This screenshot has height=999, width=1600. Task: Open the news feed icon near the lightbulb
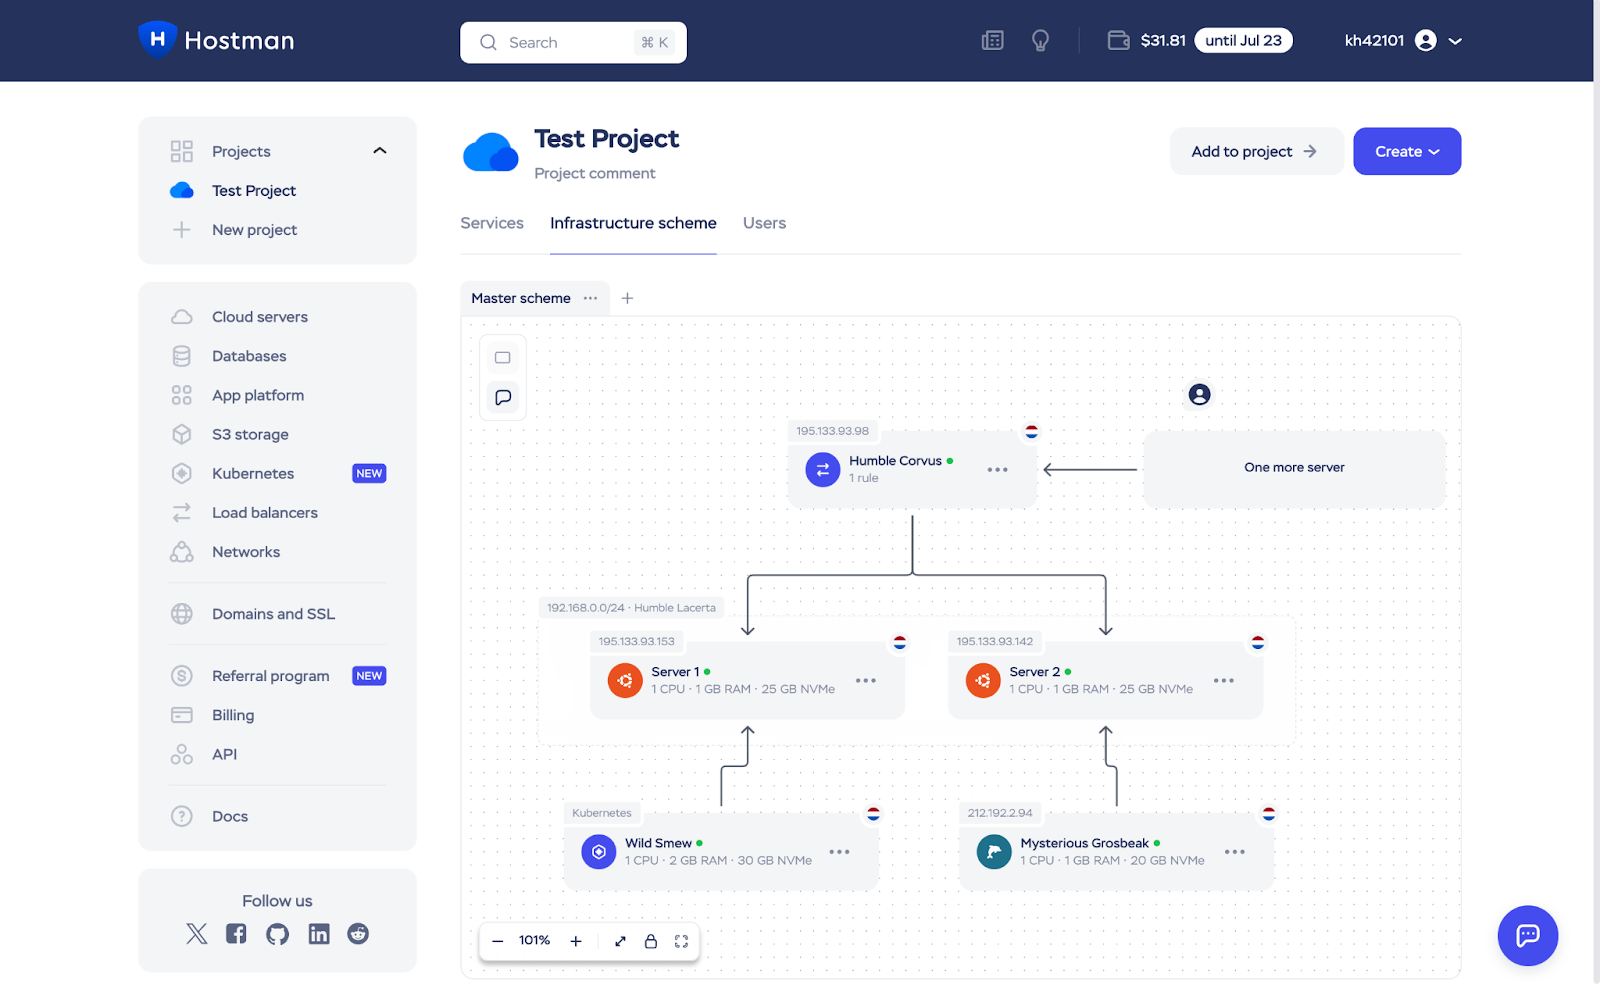[991, 40]
